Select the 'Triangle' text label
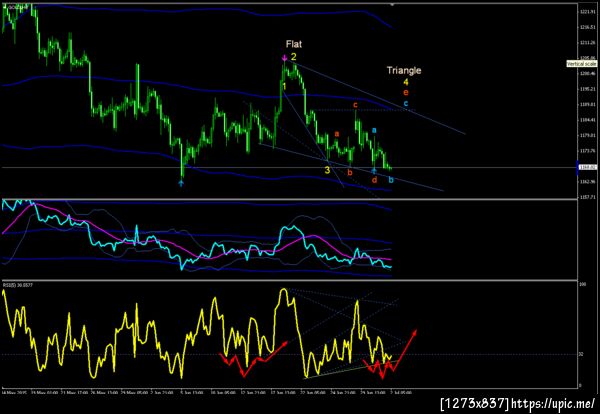Viewport: 600px width, 414px height. 404,70
